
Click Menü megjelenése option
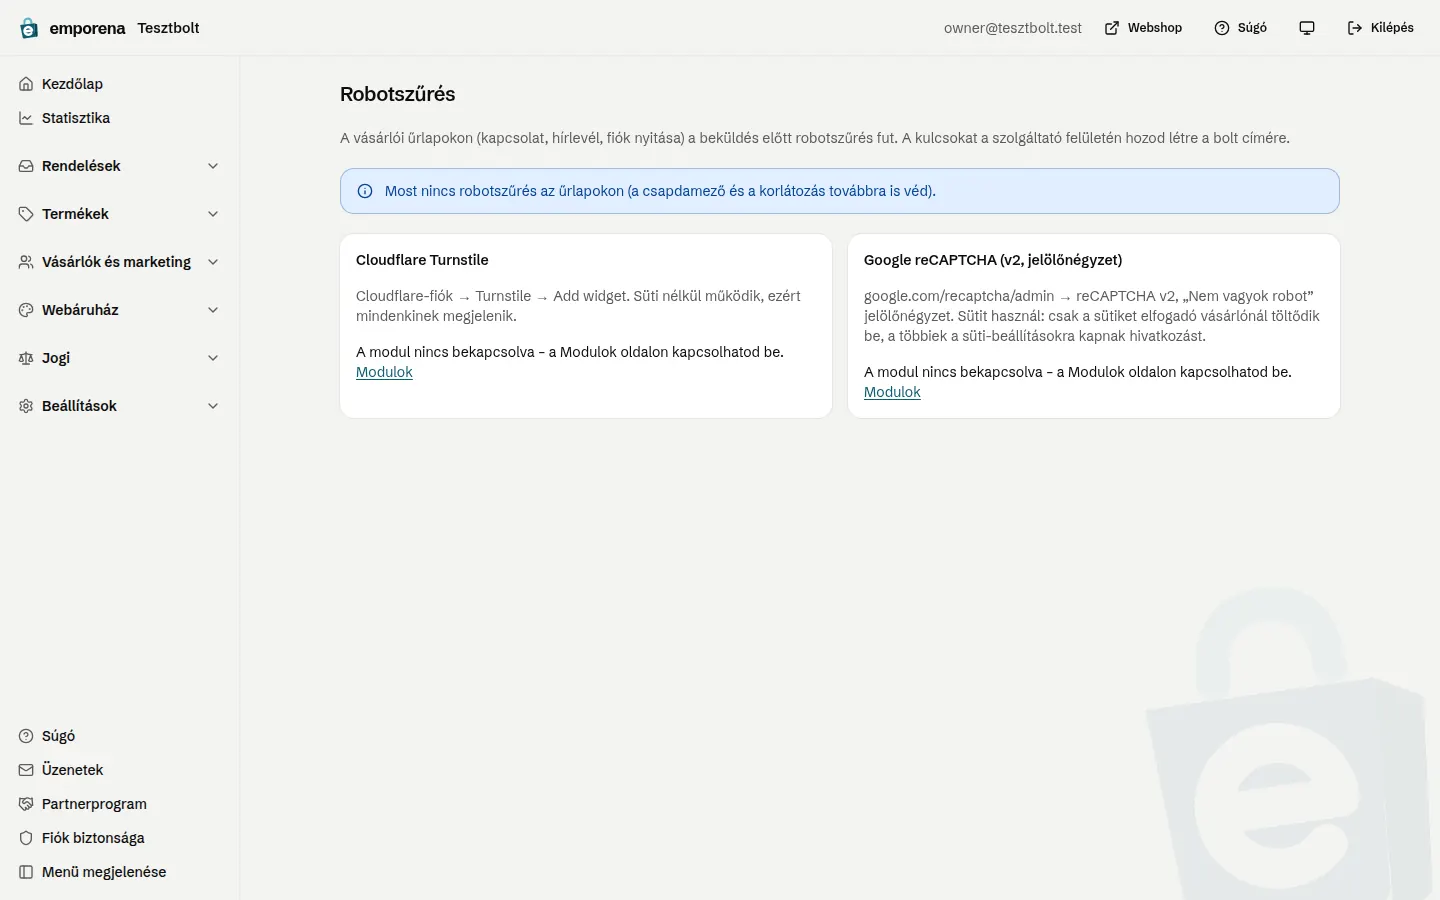tap(120, 872)
